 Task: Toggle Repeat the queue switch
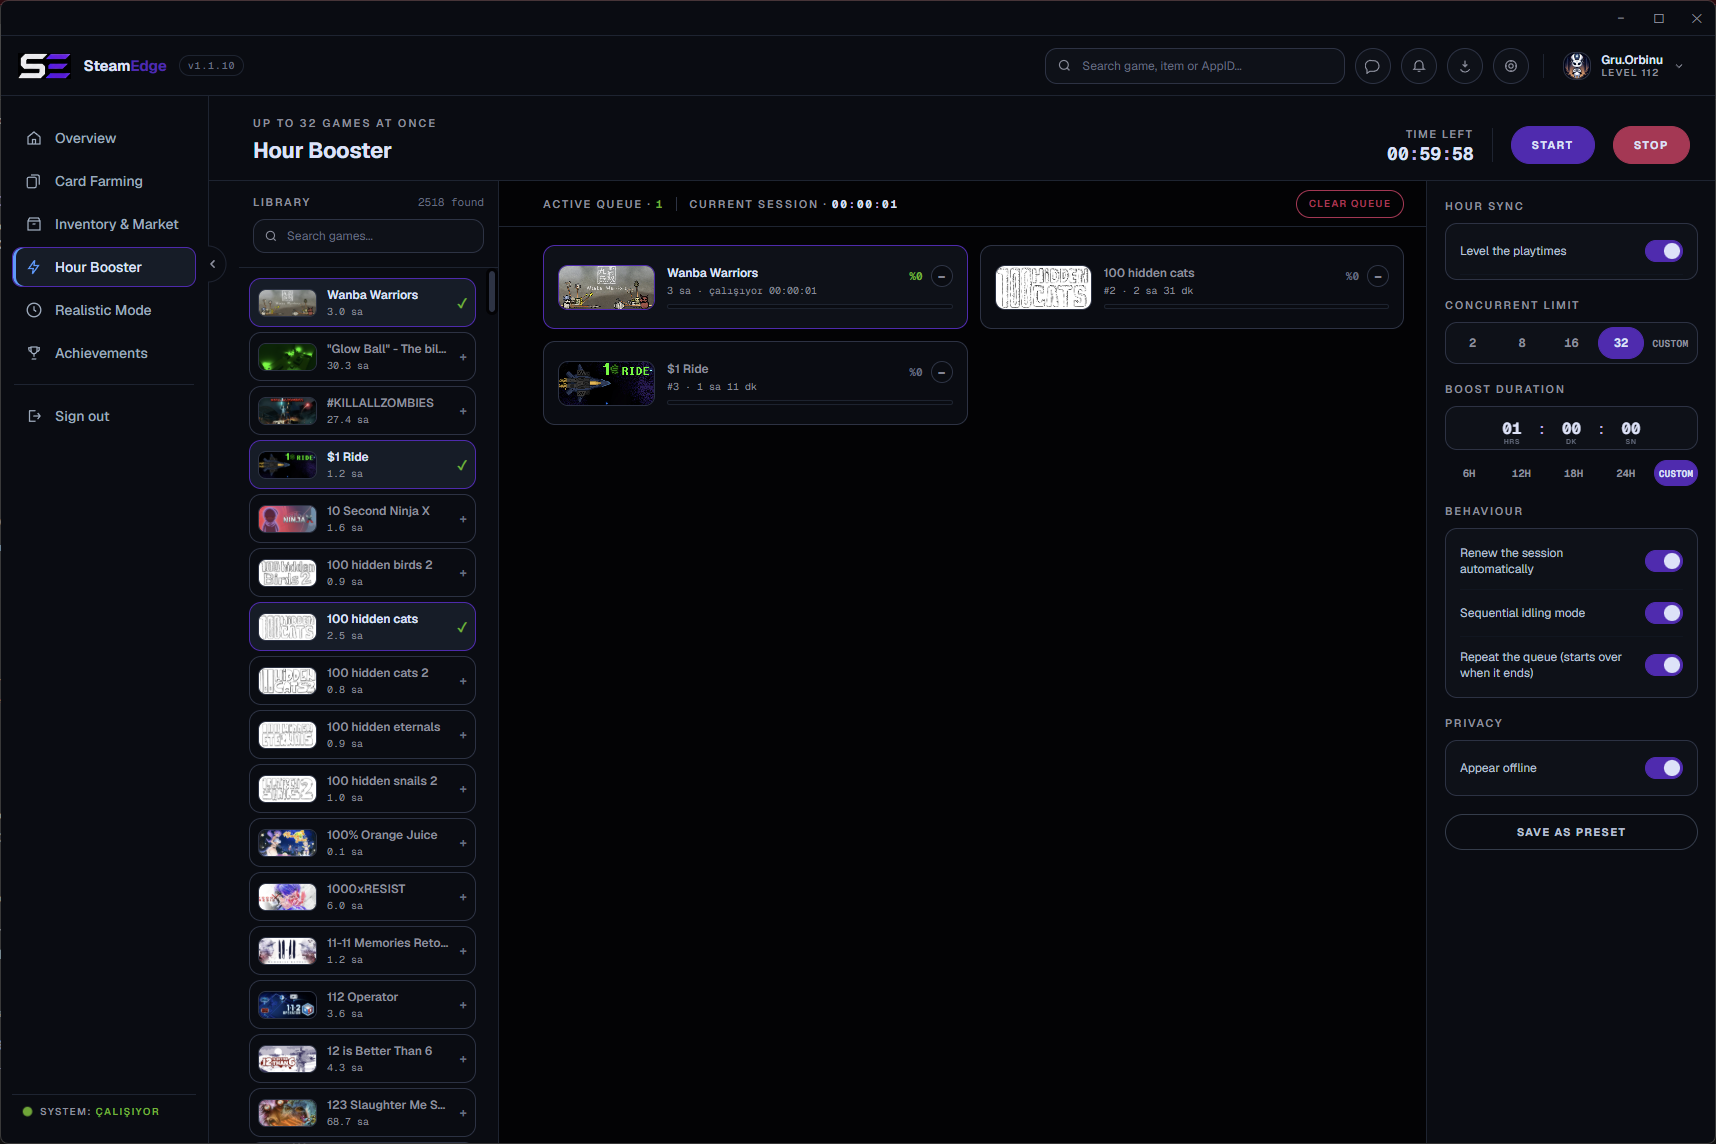pos(1664,665)
